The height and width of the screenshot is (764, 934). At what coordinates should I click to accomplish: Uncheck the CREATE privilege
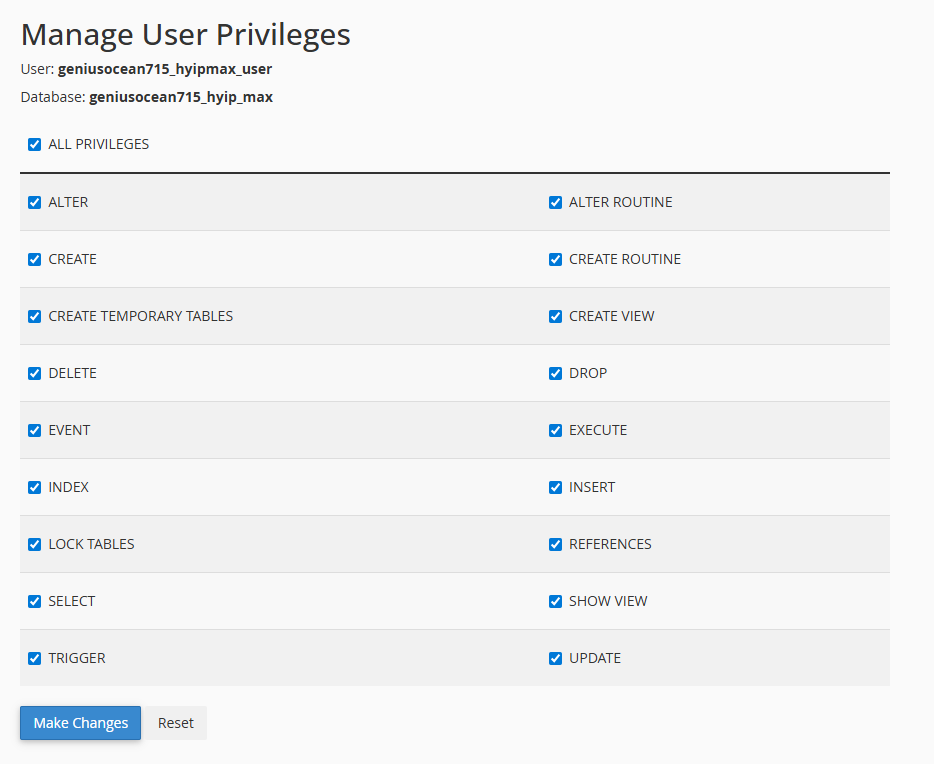[35, 260]
